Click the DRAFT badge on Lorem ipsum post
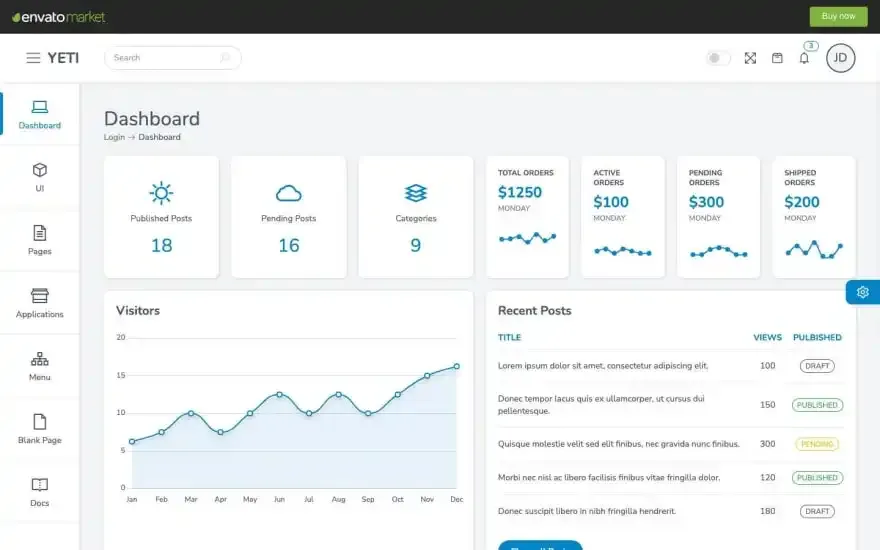The width and height of the screenshot is (880, 550). tap(817, 366)
